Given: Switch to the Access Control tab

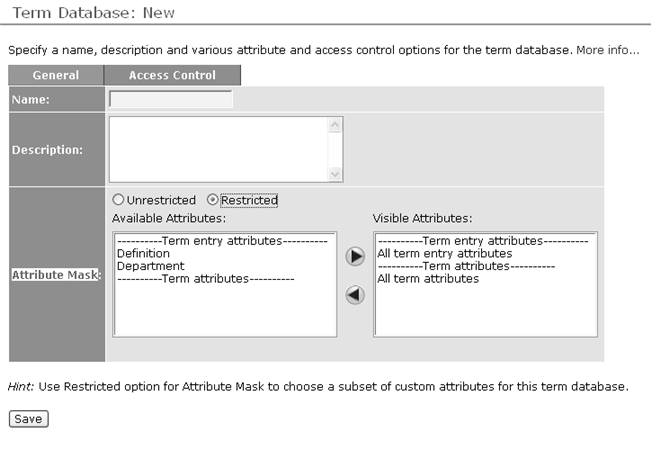Looking at the screenshot, I should coord(172,75).
